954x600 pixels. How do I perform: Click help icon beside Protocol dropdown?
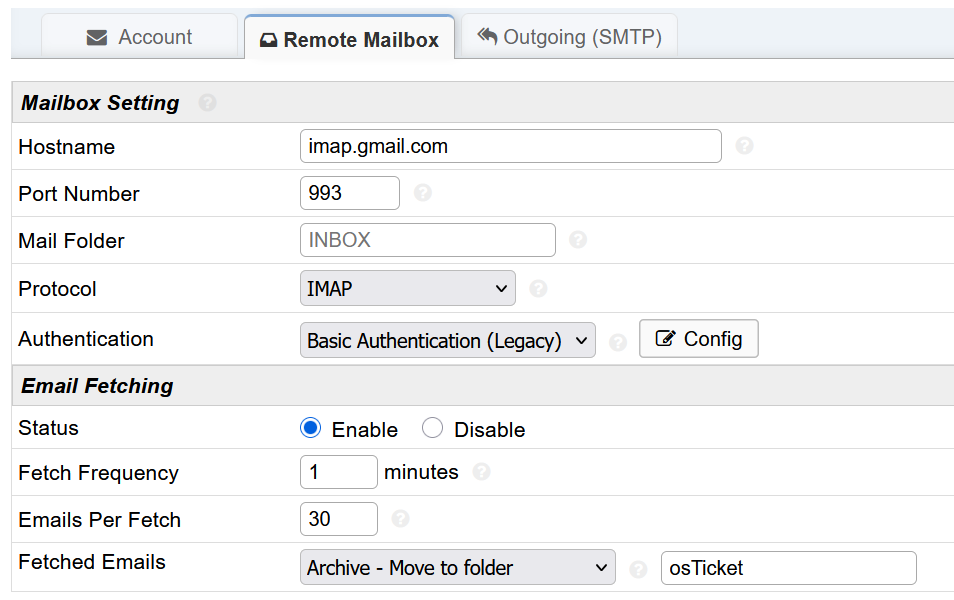point(538,288)
